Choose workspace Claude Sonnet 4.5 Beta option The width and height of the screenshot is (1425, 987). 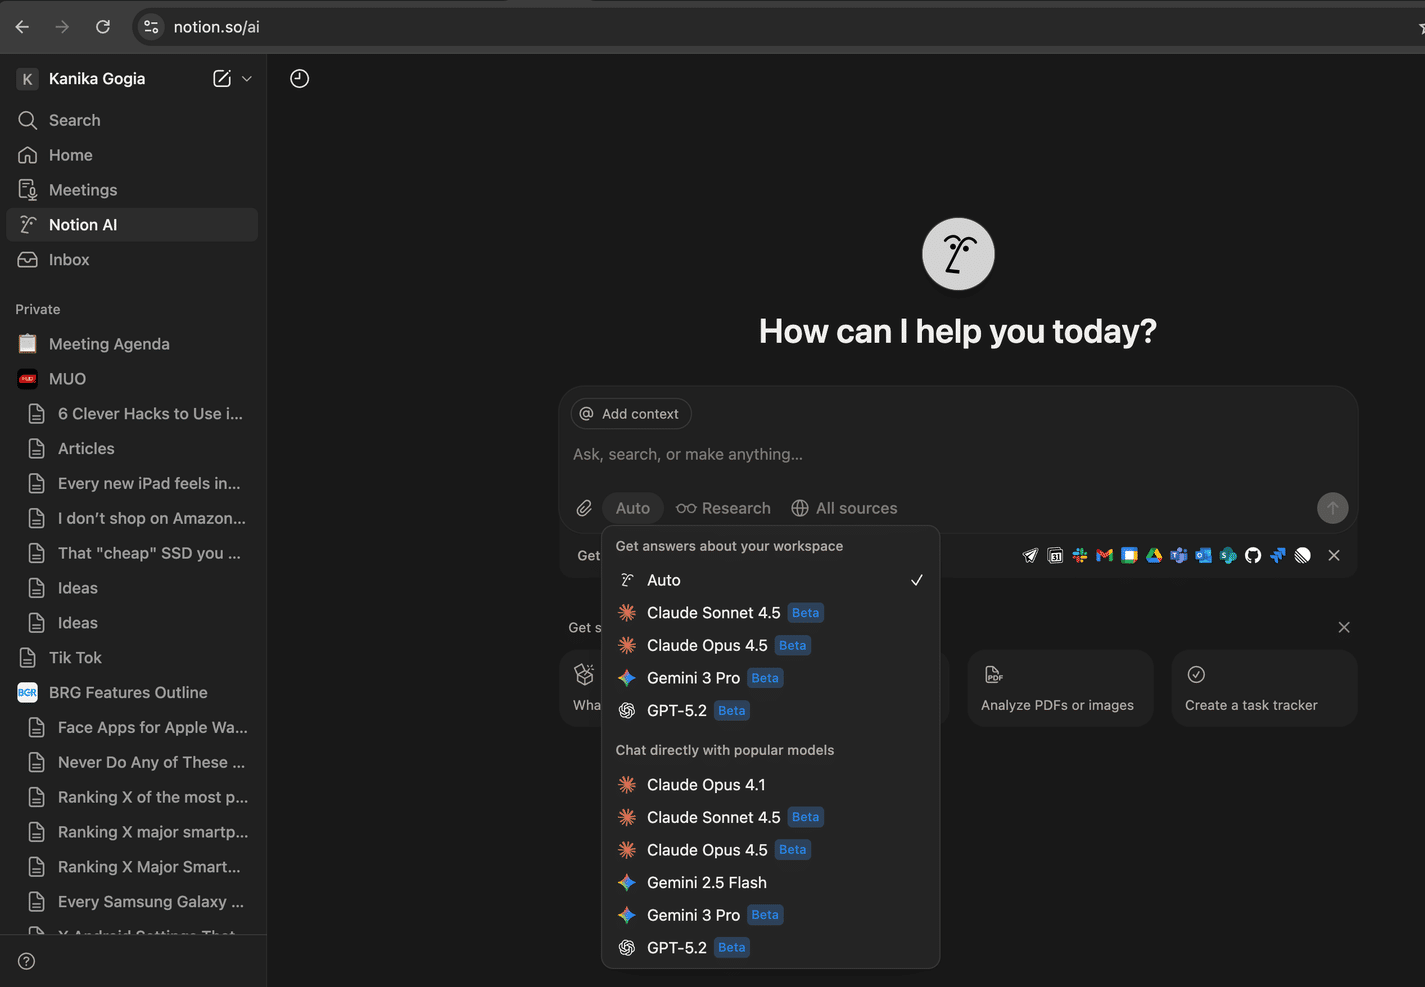click(x=770, y=613)
